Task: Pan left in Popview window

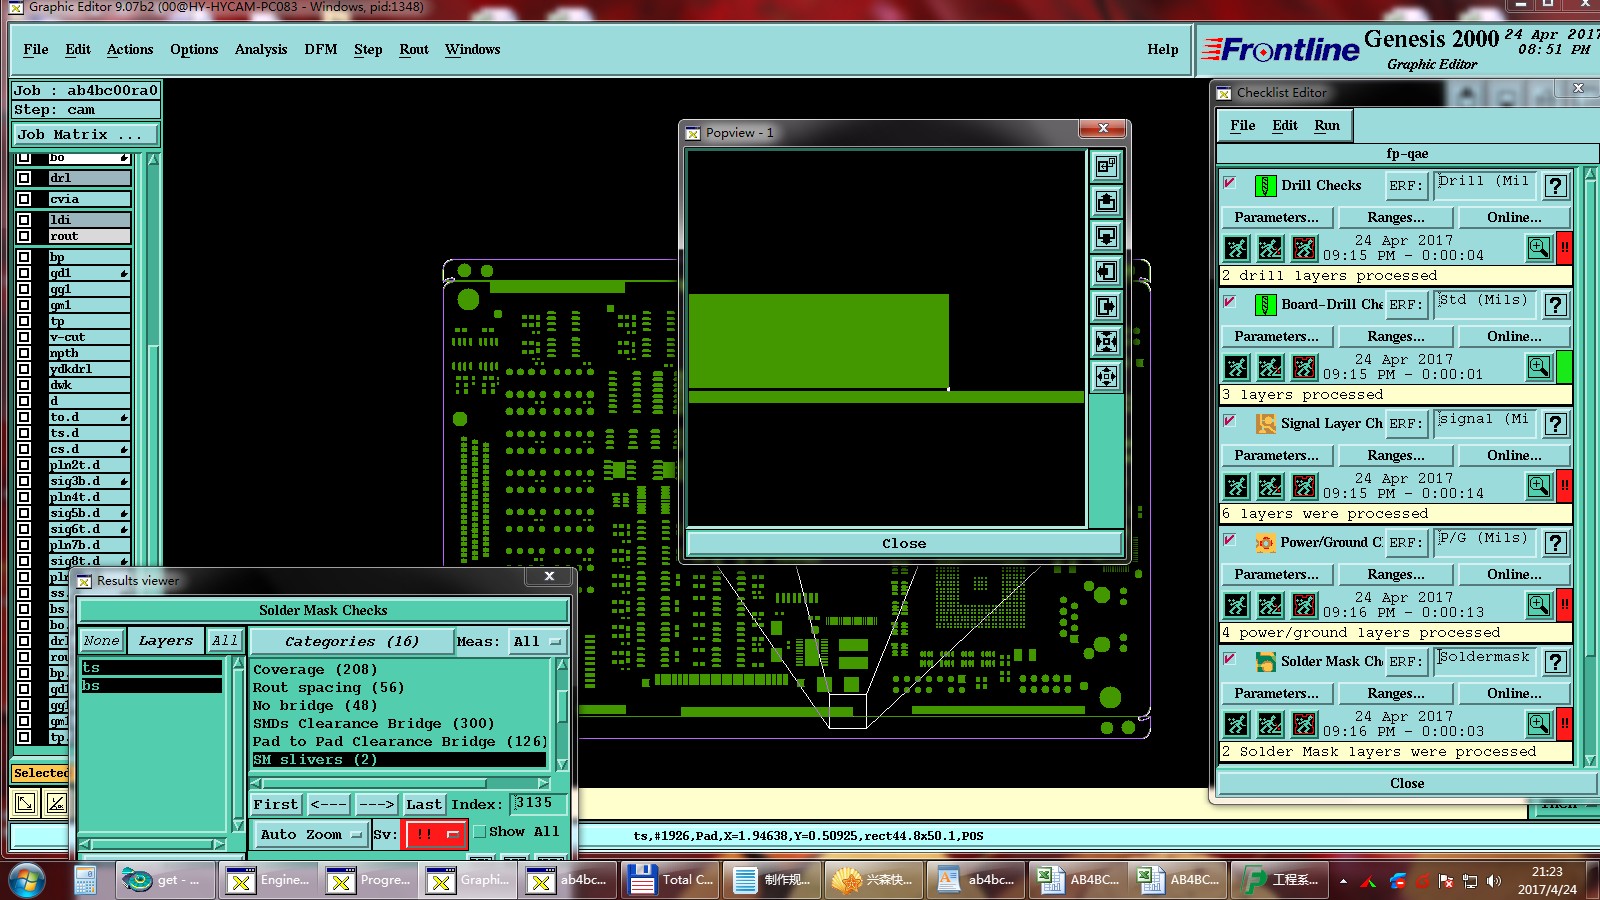Action: (x=1106, y=272)
